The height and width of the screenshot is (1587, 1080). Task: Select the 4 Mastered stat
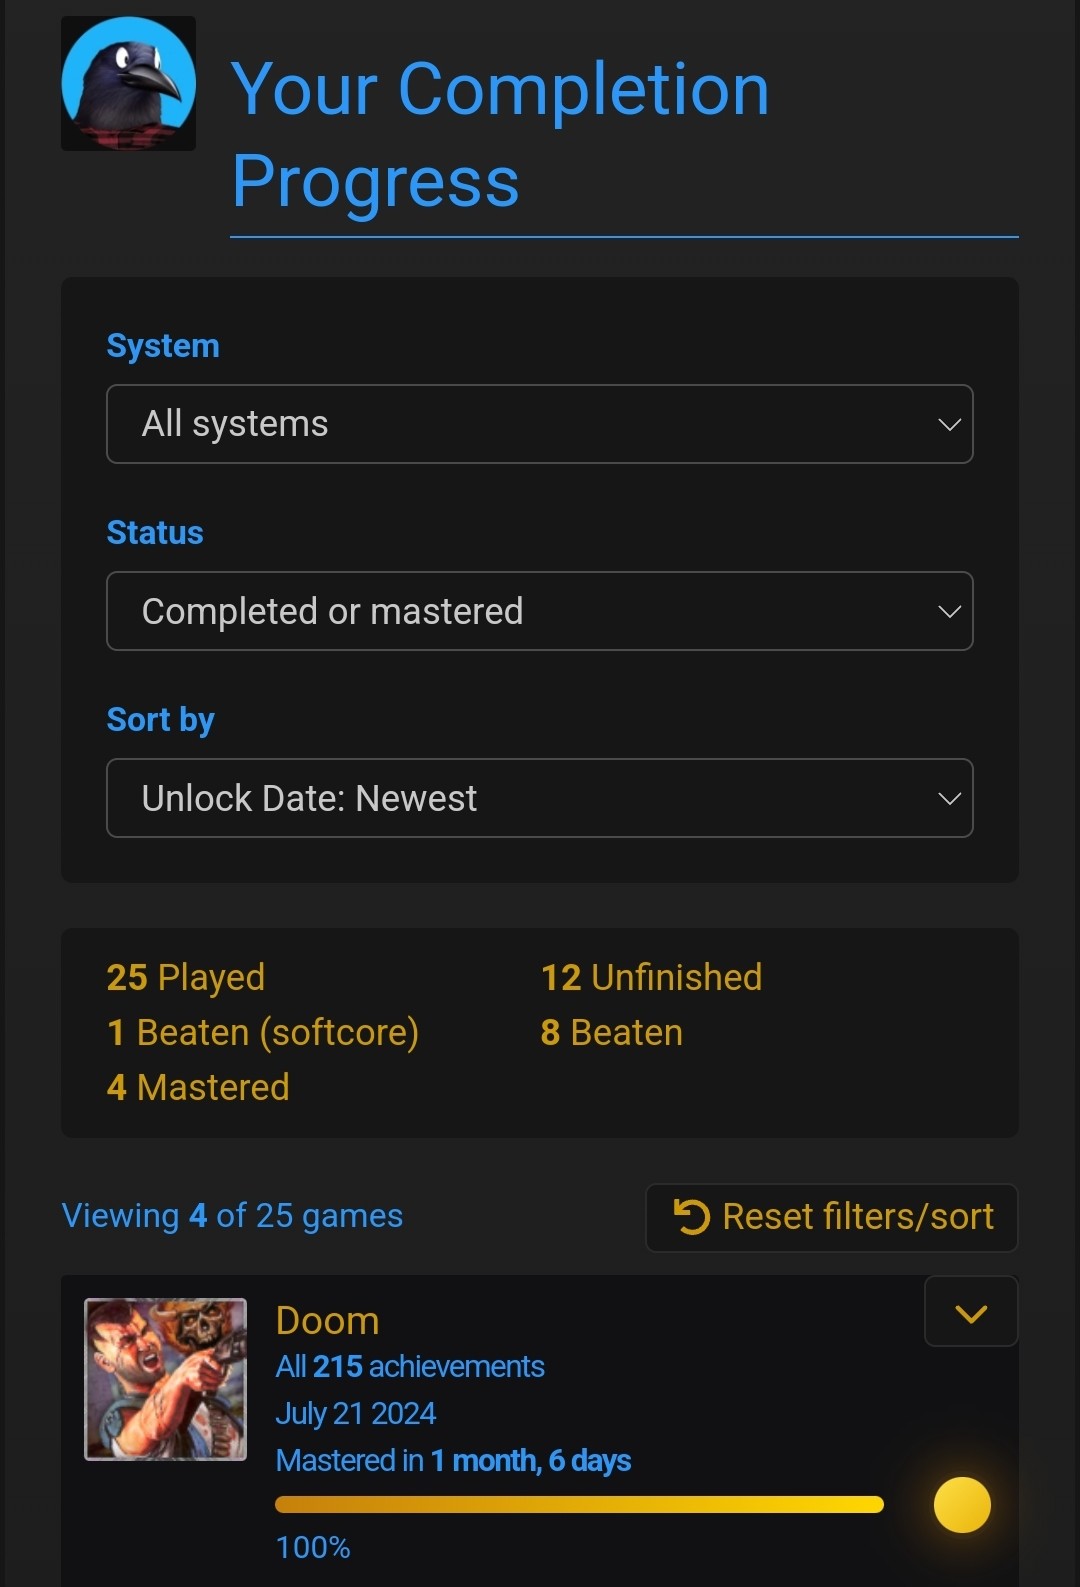pos(198,1087)
